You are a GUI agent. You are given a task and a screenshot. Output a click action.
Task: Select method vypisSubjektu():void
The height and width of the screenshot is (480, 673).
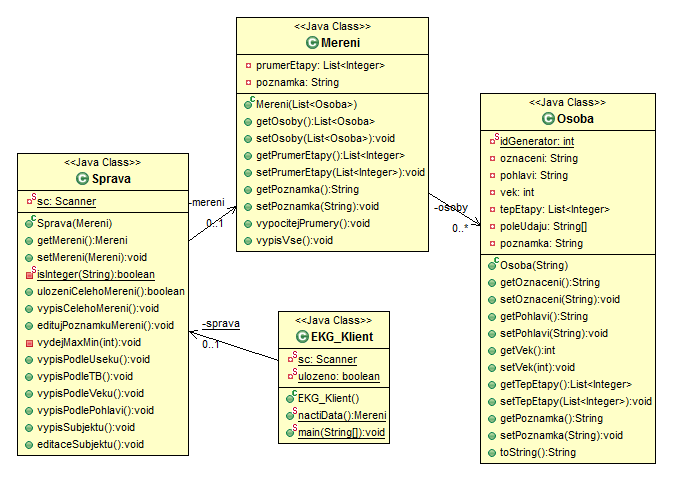point(86,428)
